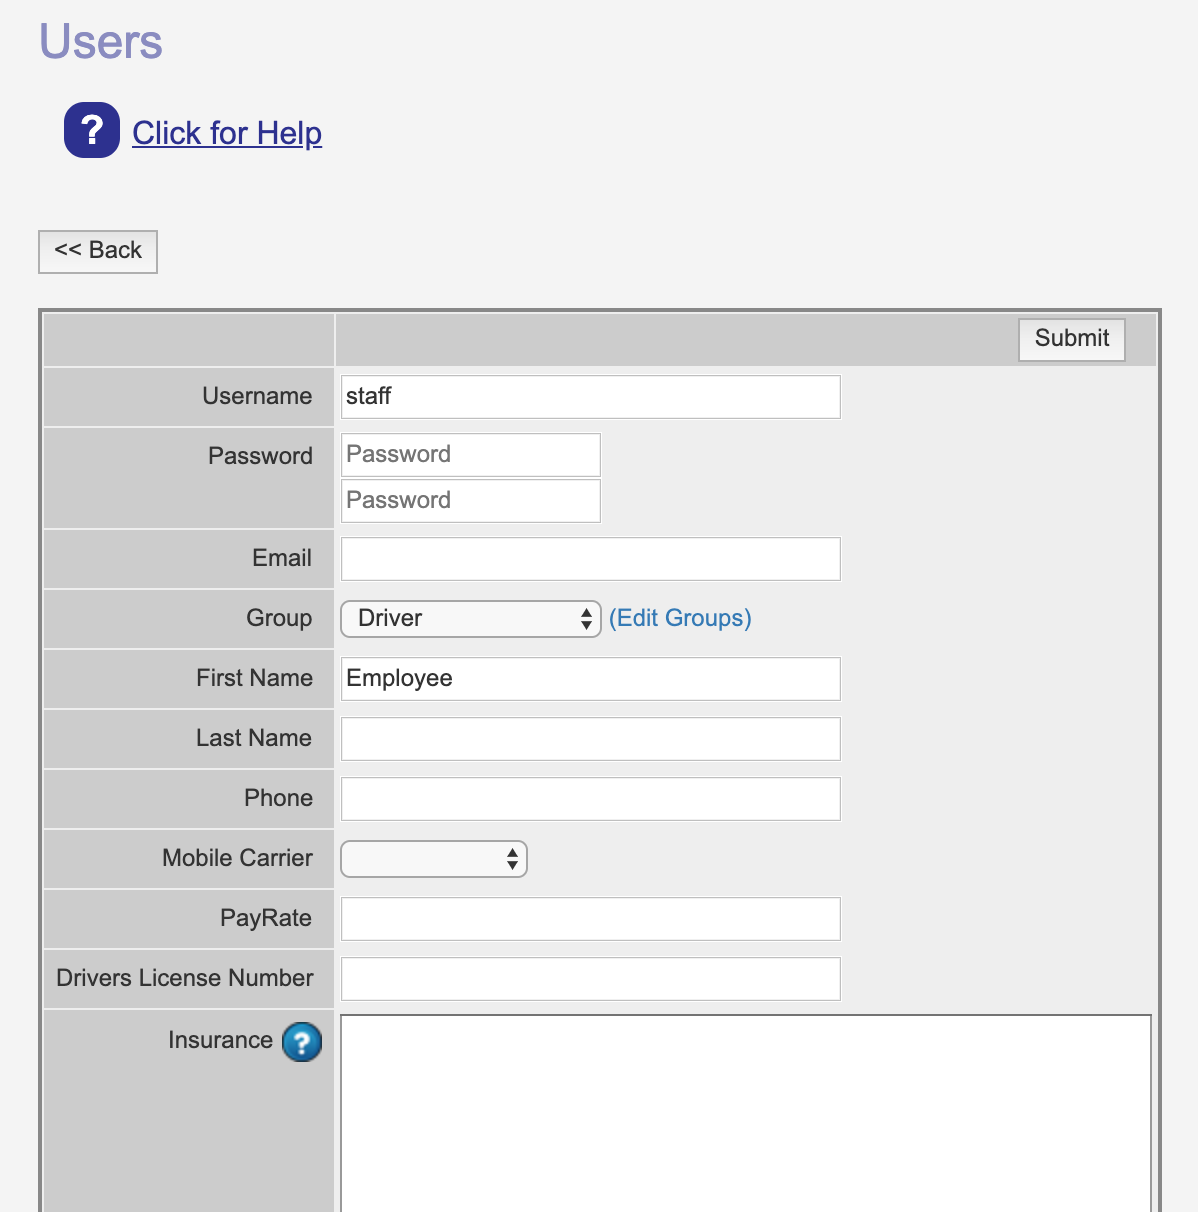The image size is (1198, 1212).
Task: Click the PayRate input field
Action: pos(590,919)
